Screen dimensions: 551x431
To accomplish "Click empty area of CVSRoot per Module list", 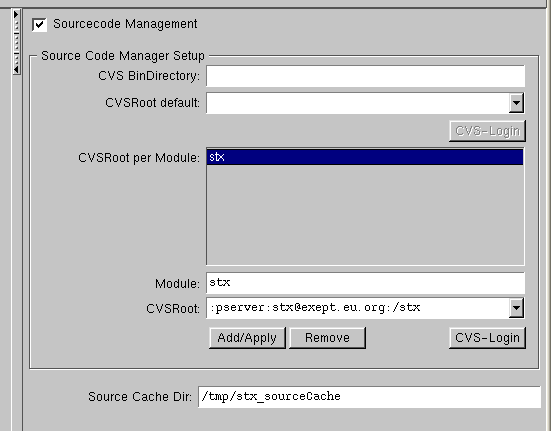I will 365,214.
